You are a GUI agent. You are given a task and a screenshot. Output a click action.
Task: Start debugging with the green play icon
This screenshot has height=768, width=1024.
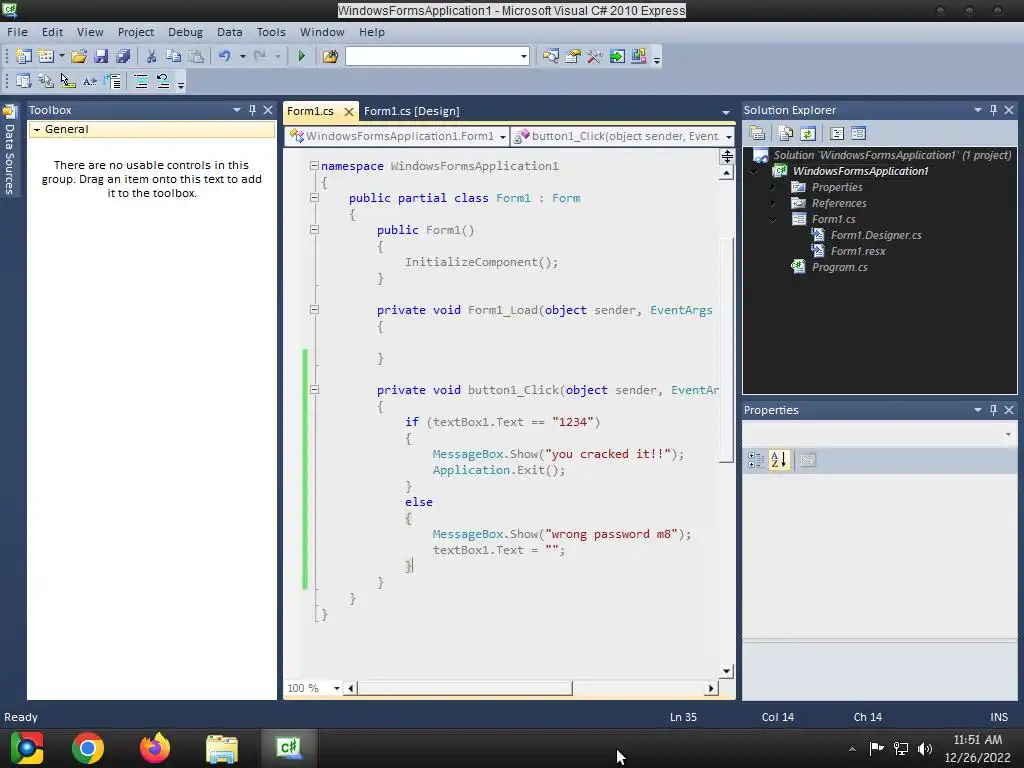302,56
